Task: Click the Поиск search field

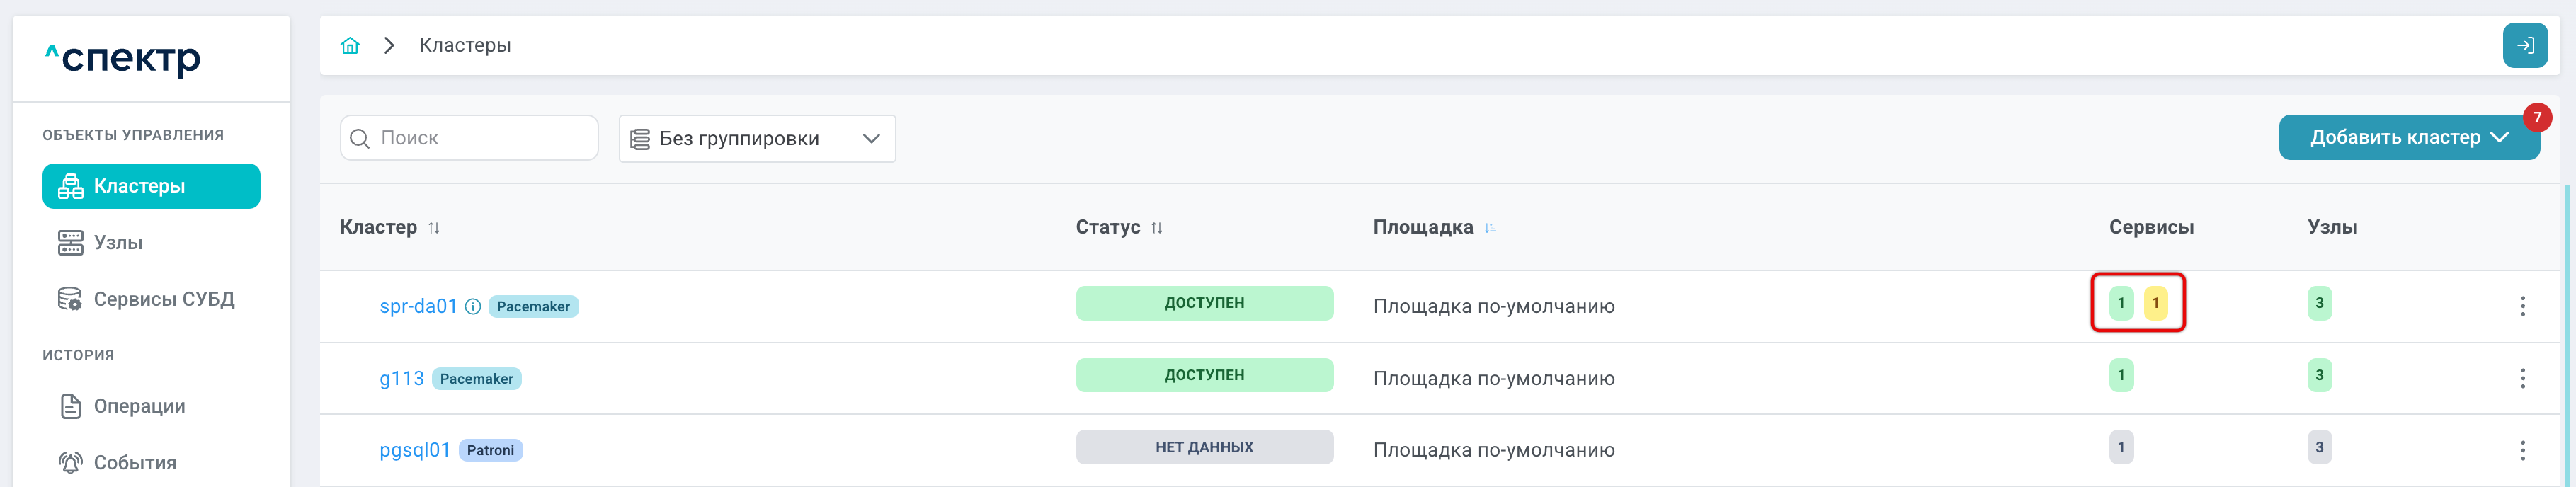Action: (x=469, y=138)
